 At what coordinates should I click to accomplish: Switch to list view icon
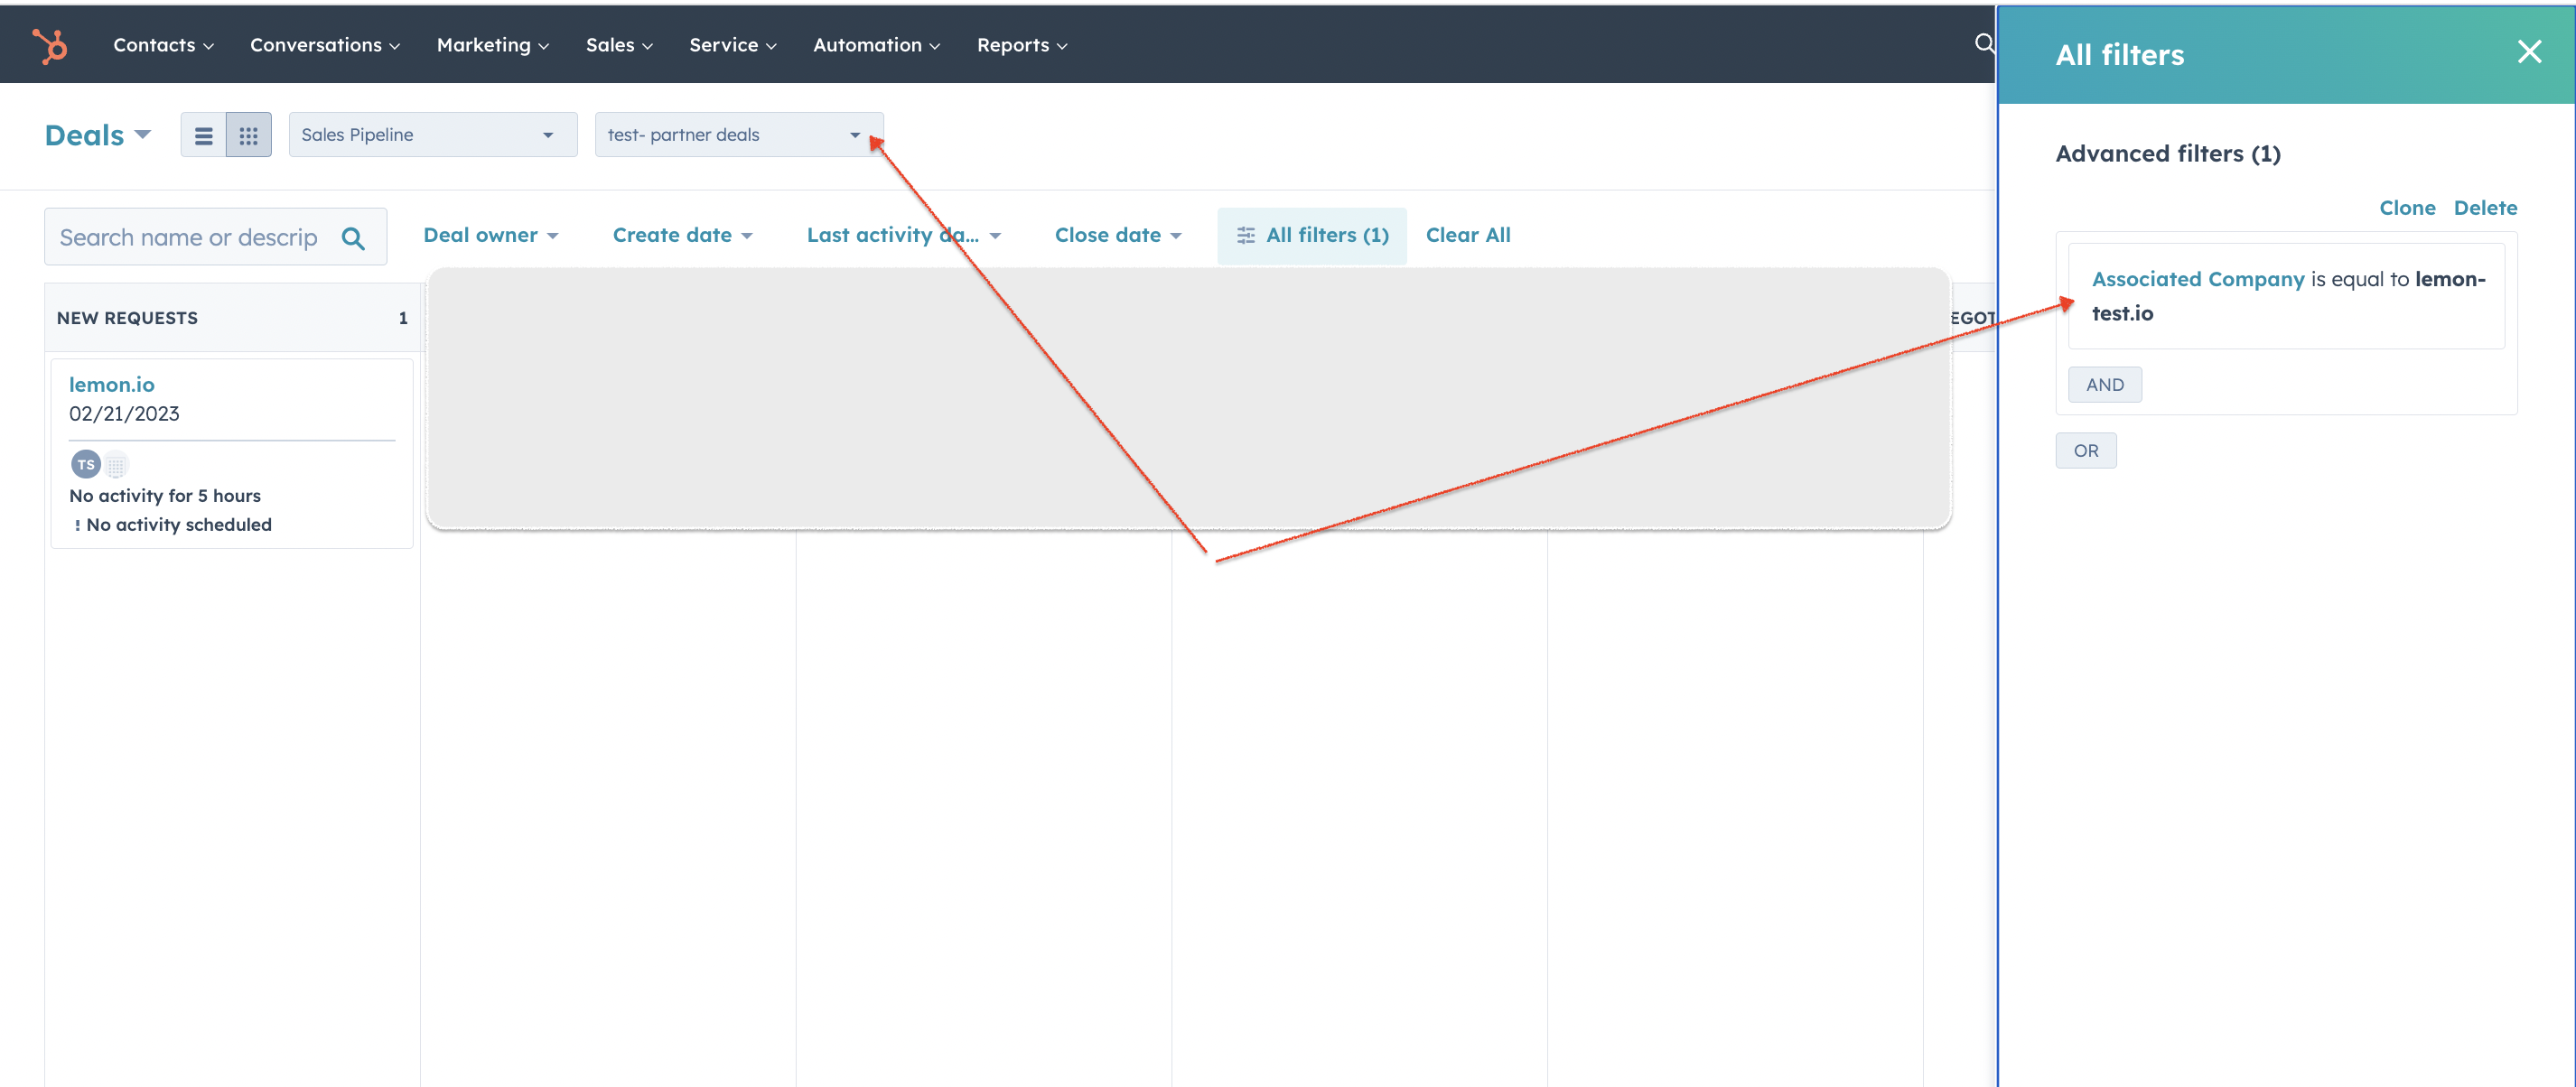203,135
